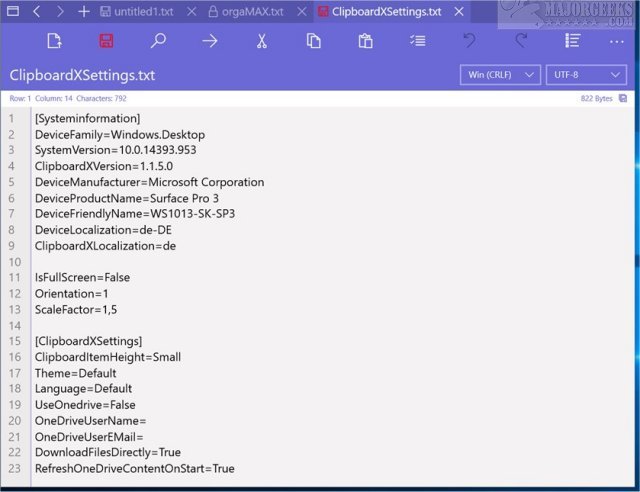640x492 pixels.
Task: Click the DownloadFilesDirectly=True line
Action: click(x=108, y=452)
